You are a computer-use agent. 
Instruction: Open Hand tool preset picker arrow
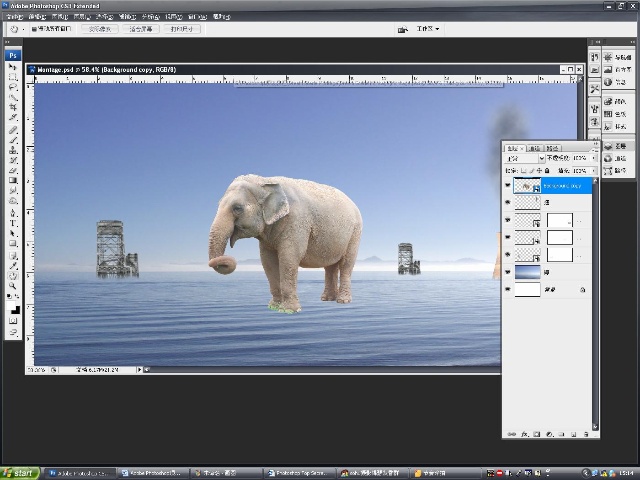pyautogui.click(x=23, y=29)
